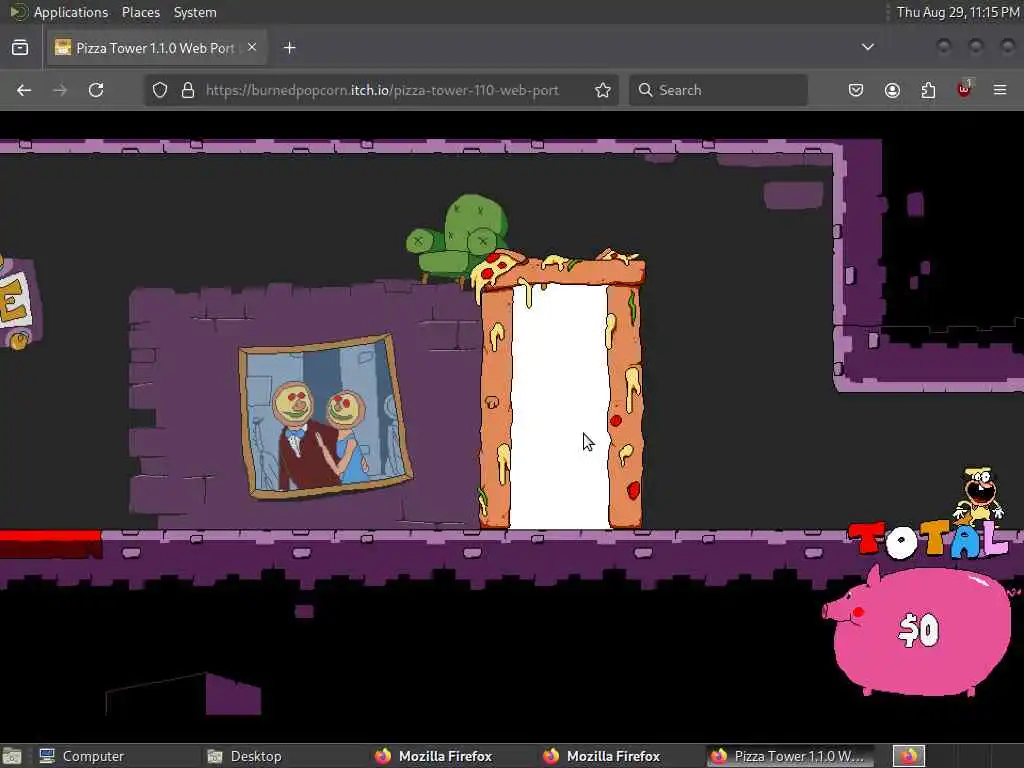Click the colorful TOTAL label
The width and height of the screenshot is (1024, 768).
927,539
